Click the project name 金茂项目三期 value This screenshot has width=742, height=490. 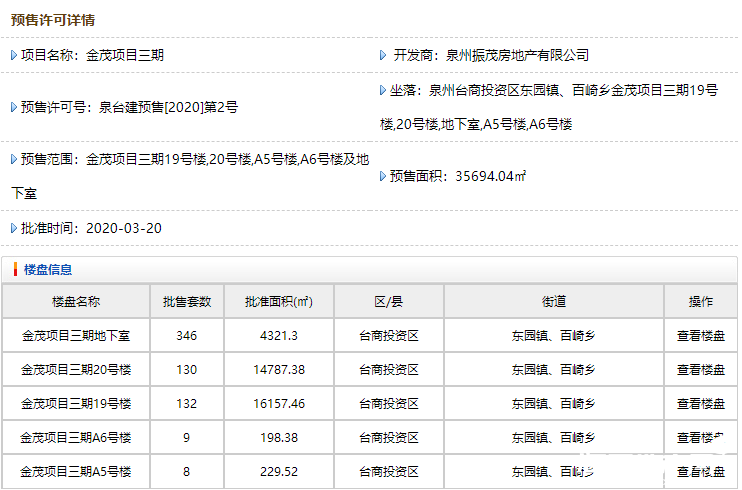[x=125, y=55]
